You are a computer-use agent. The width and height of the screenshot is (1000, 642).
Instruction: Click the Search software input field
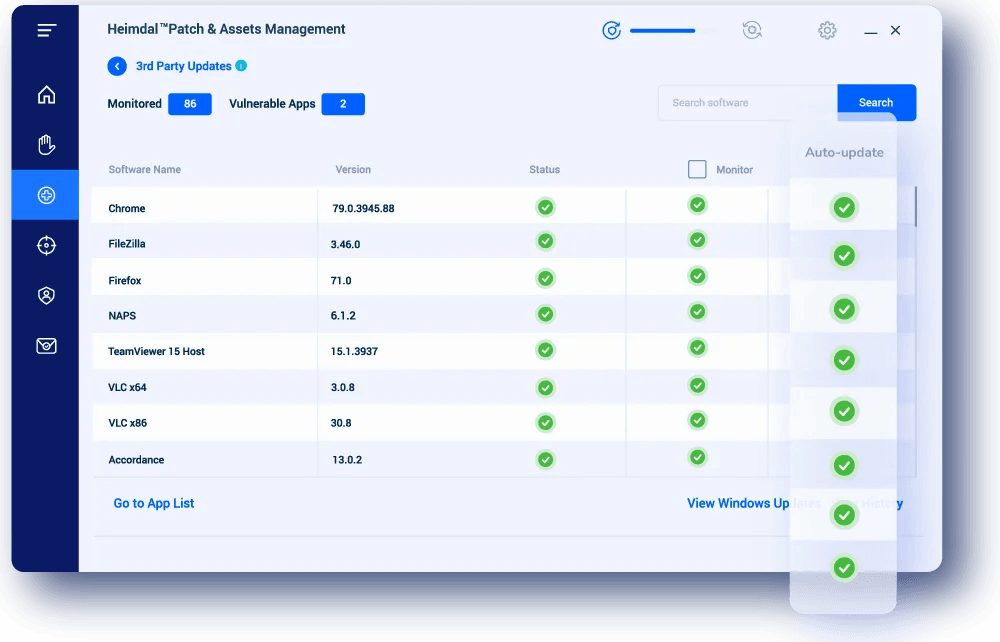(x=747, y=103)
